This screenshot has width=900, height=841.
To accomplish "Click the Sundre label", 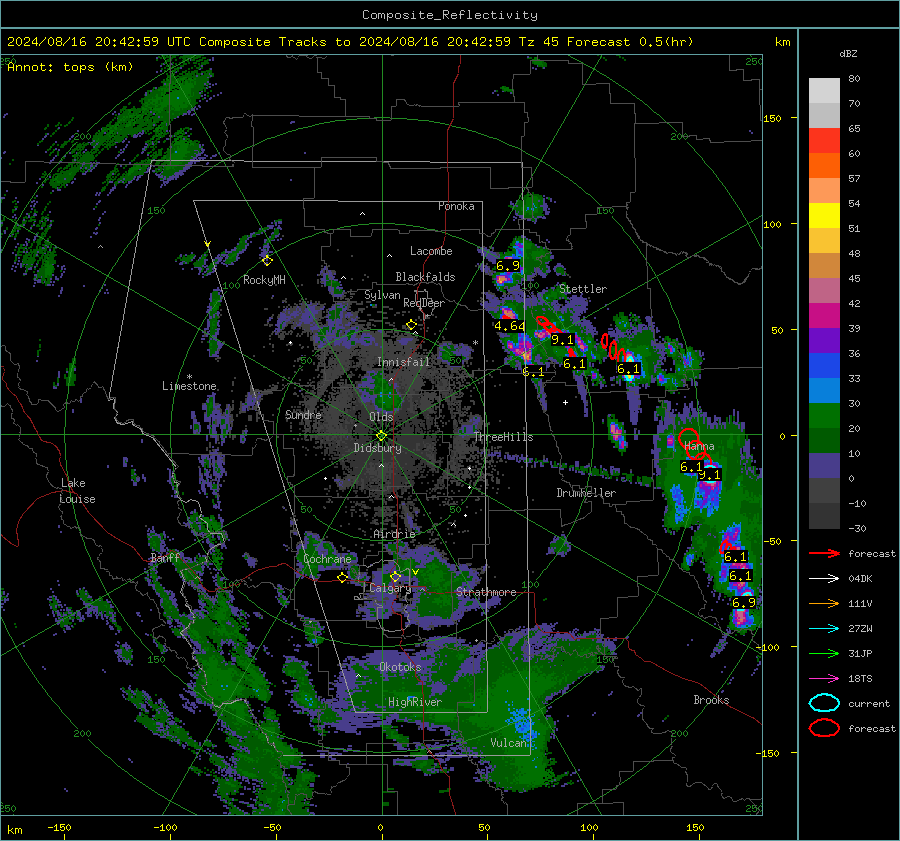I will point(303,415).
